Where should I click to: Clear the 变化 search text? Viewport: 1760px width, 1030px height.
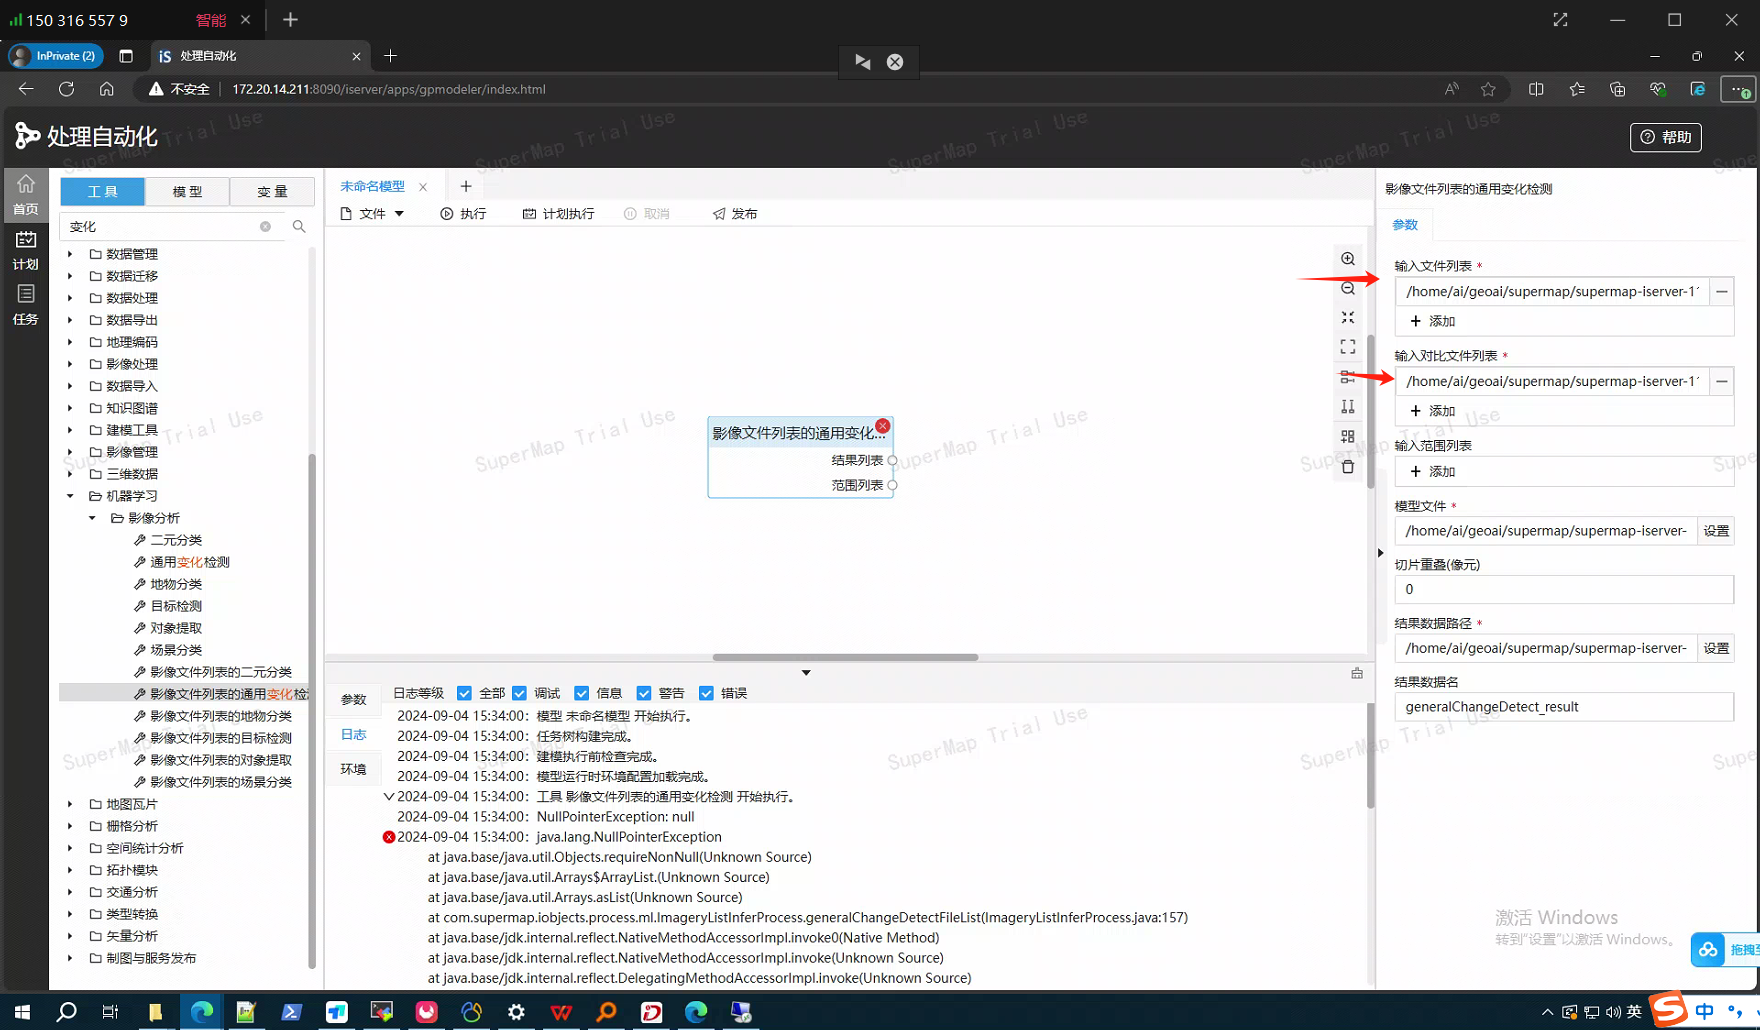click(265, 227)
